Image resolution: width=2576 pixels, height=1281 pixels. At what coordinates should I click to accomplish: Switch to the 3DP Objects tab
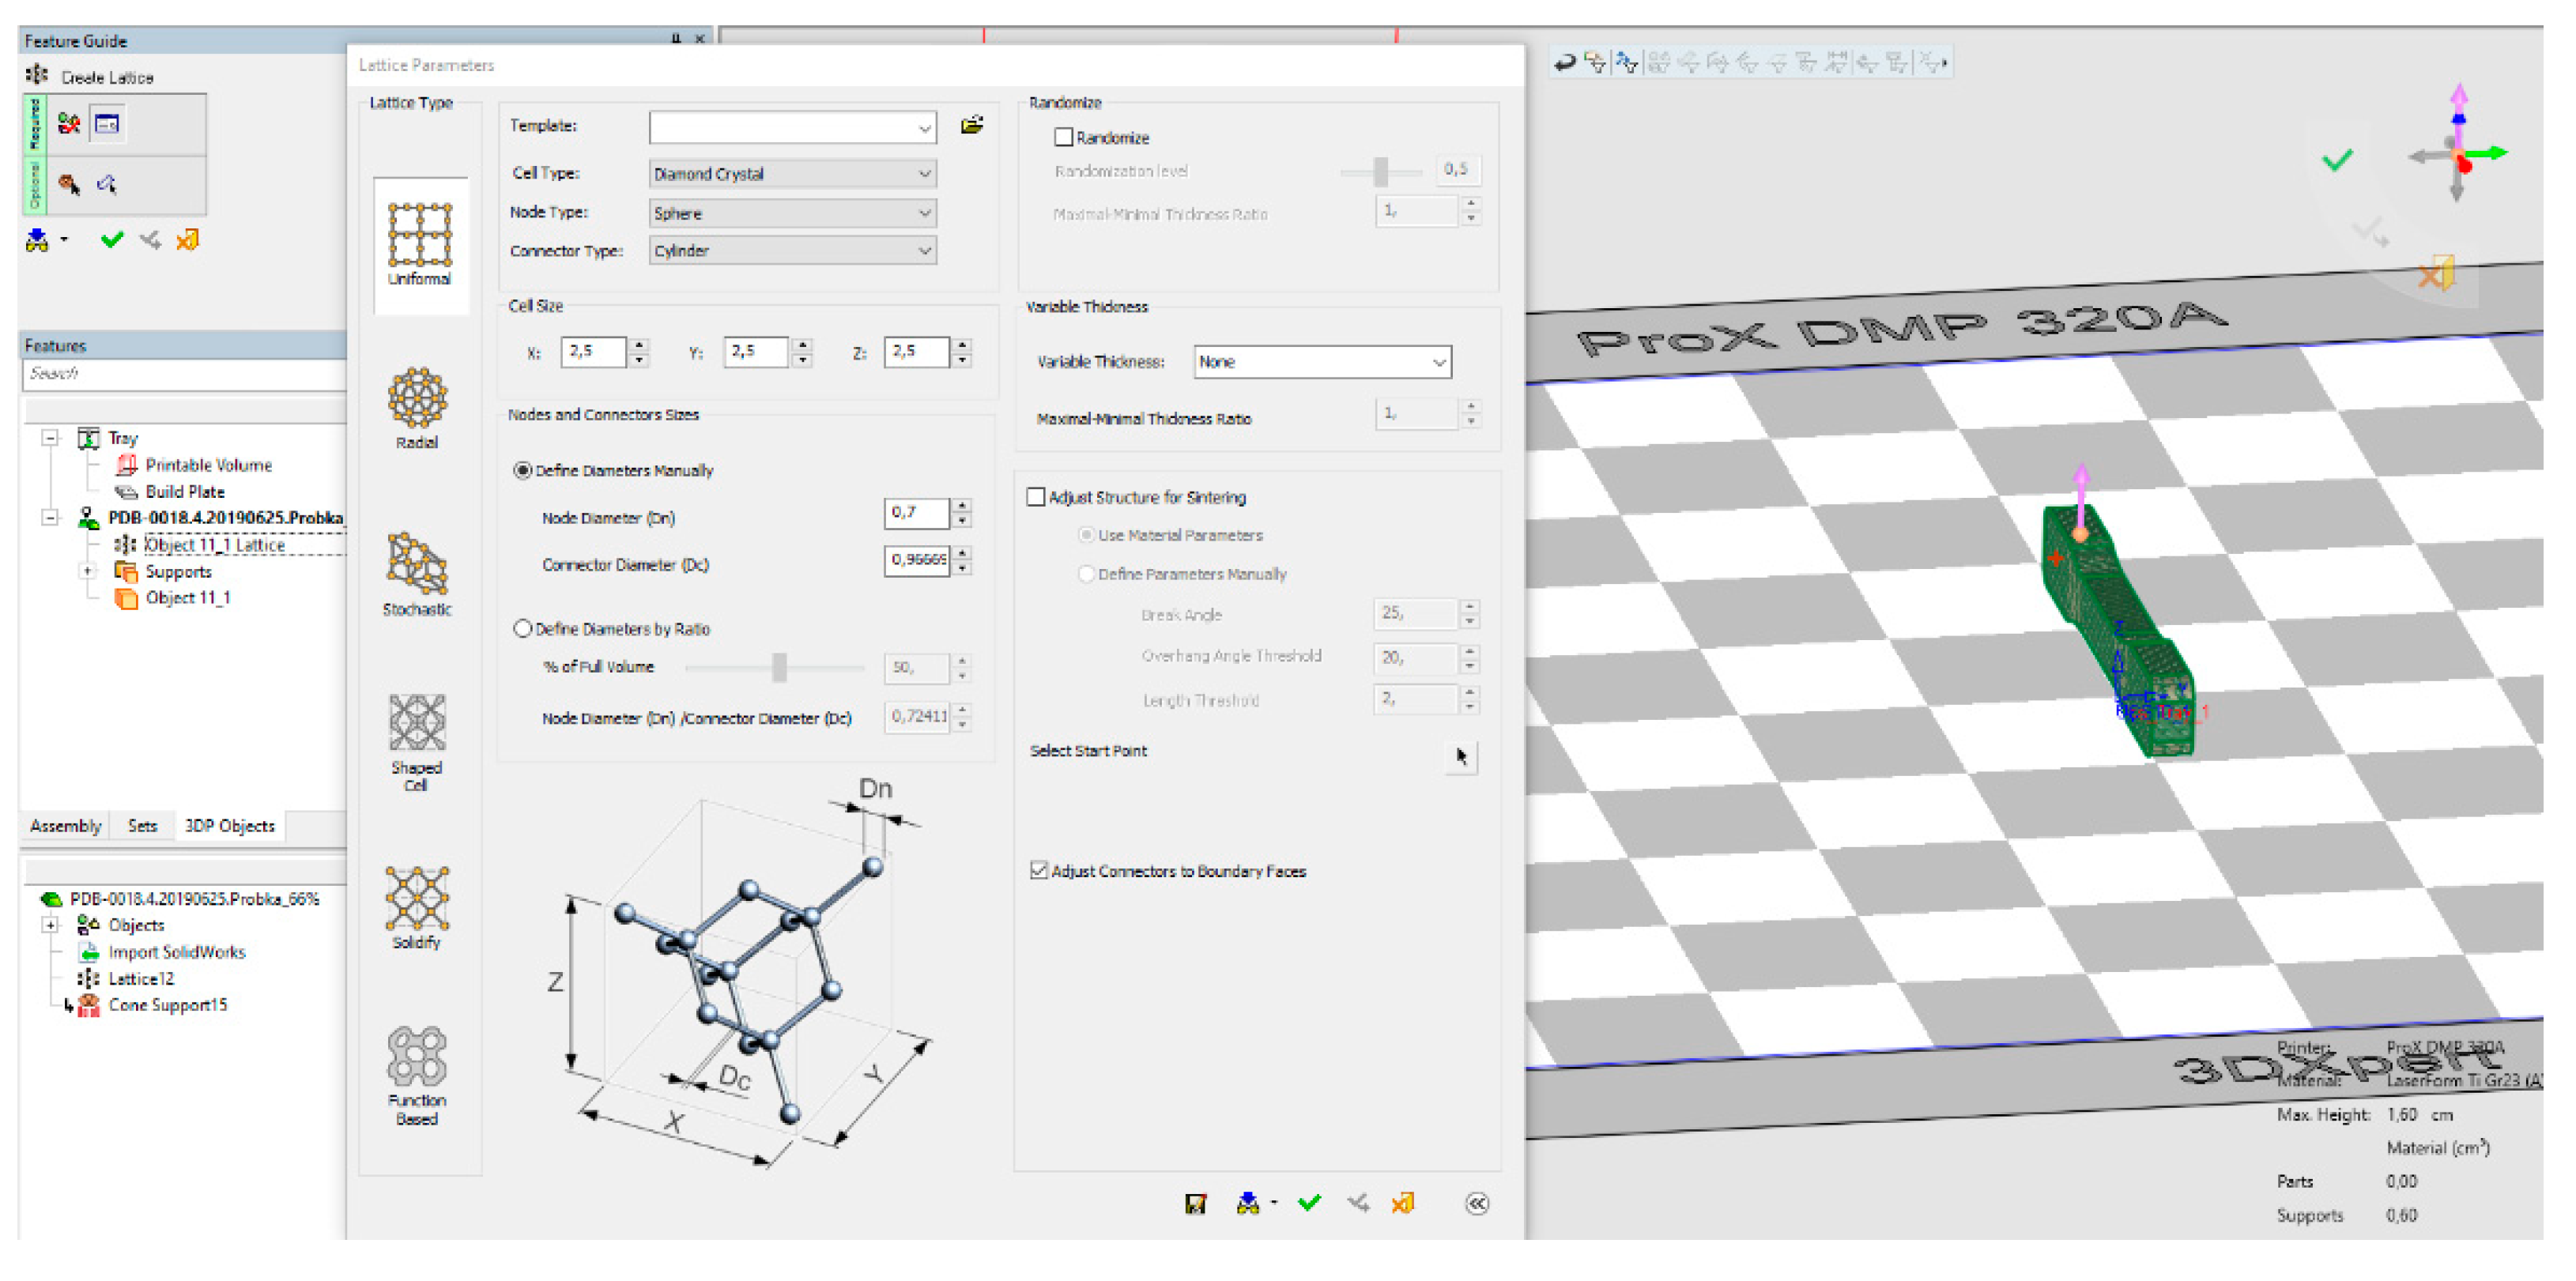point(229,826)
